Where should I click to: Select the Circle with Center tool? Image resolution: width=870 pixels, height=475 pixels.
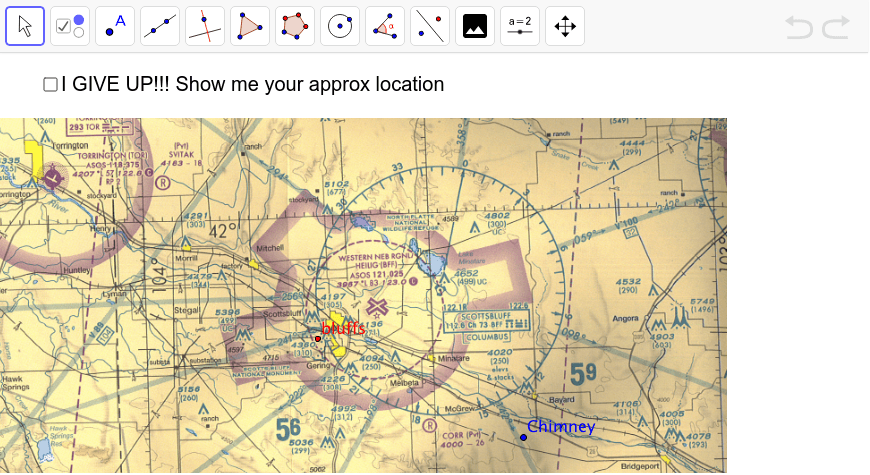tap(340, 26)
